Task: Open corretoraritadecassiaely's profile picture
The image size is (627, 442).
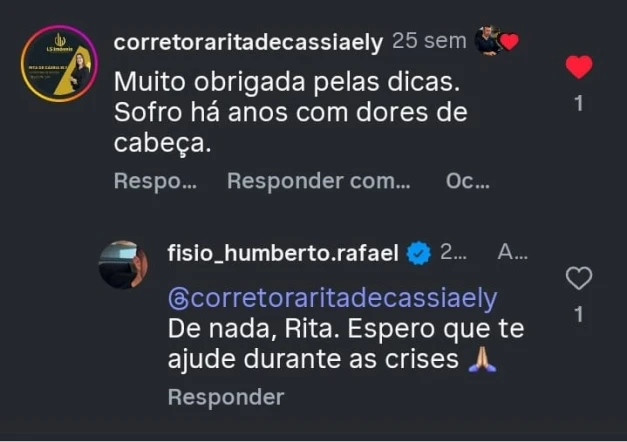Action: 59,65
